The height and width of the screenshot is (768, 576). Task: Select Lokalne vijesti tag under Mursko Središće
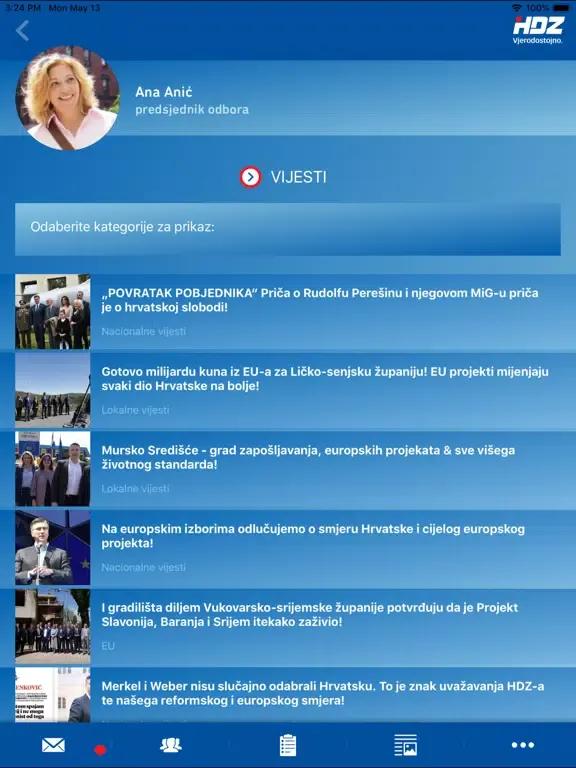pos(135,489)
